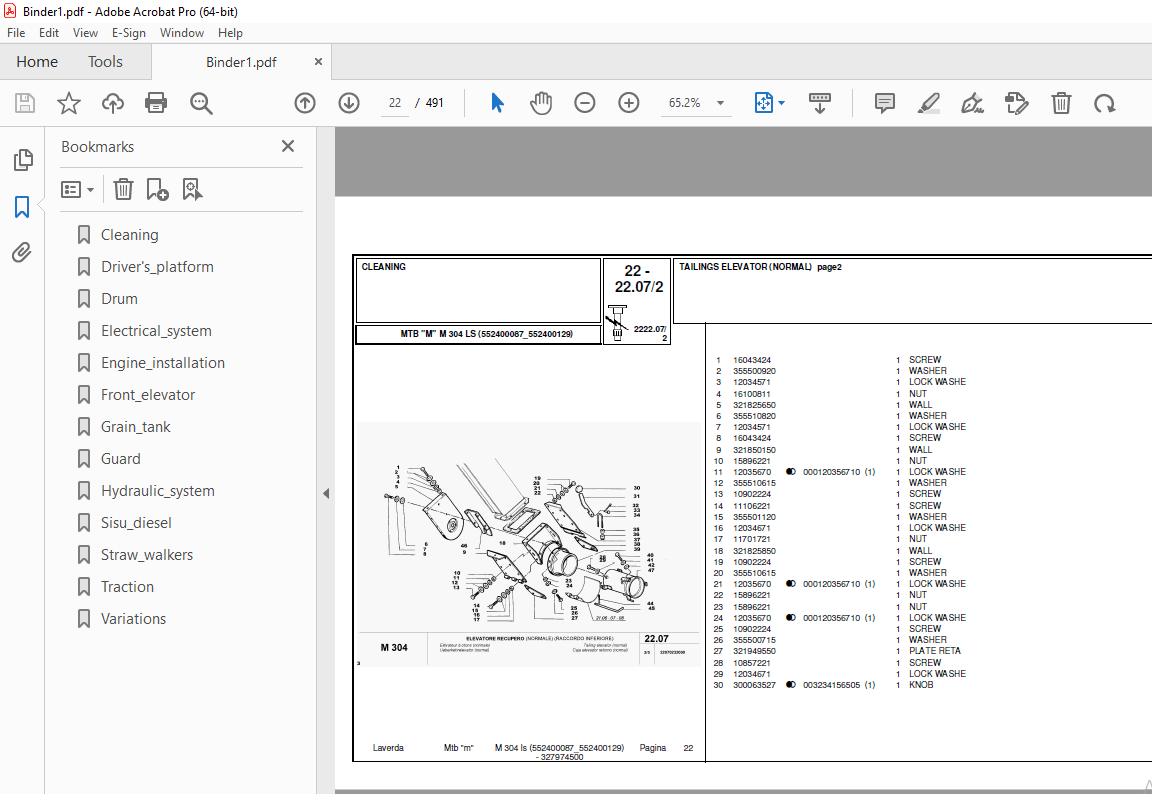Switch to the Tools tab
1152x794 pixels.
105,62
